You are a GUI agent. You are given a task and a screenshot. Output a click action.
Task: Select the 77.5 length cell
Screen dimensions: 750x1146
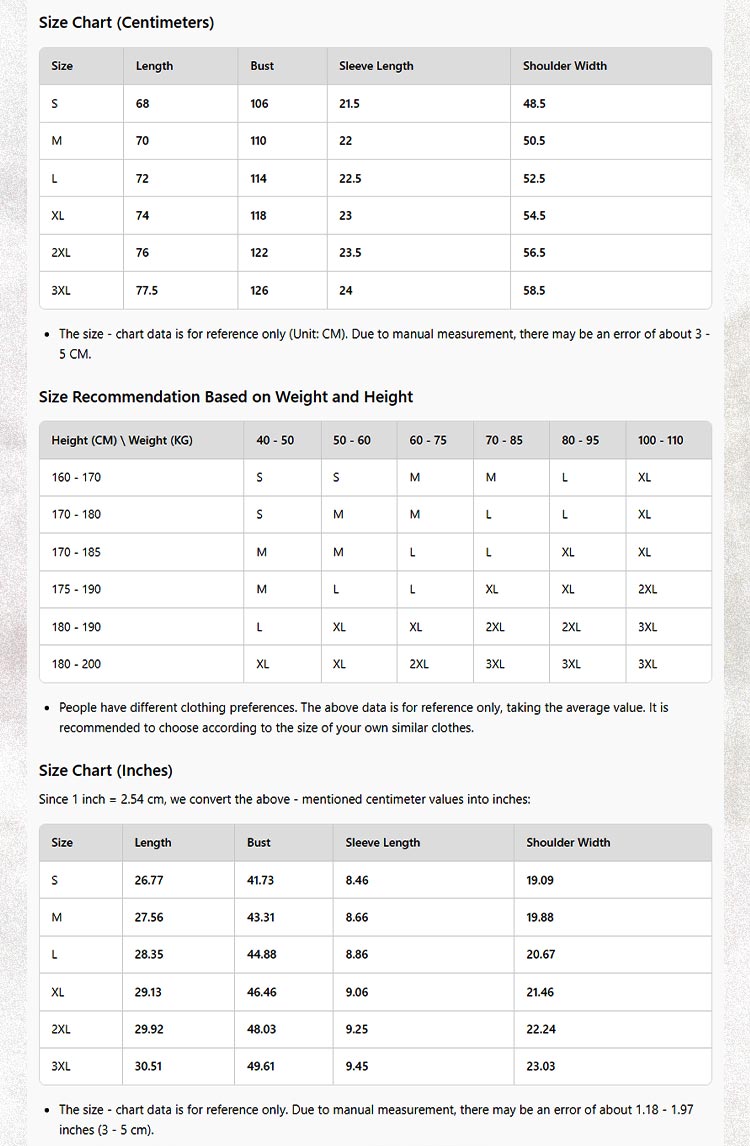coord(147,291)
